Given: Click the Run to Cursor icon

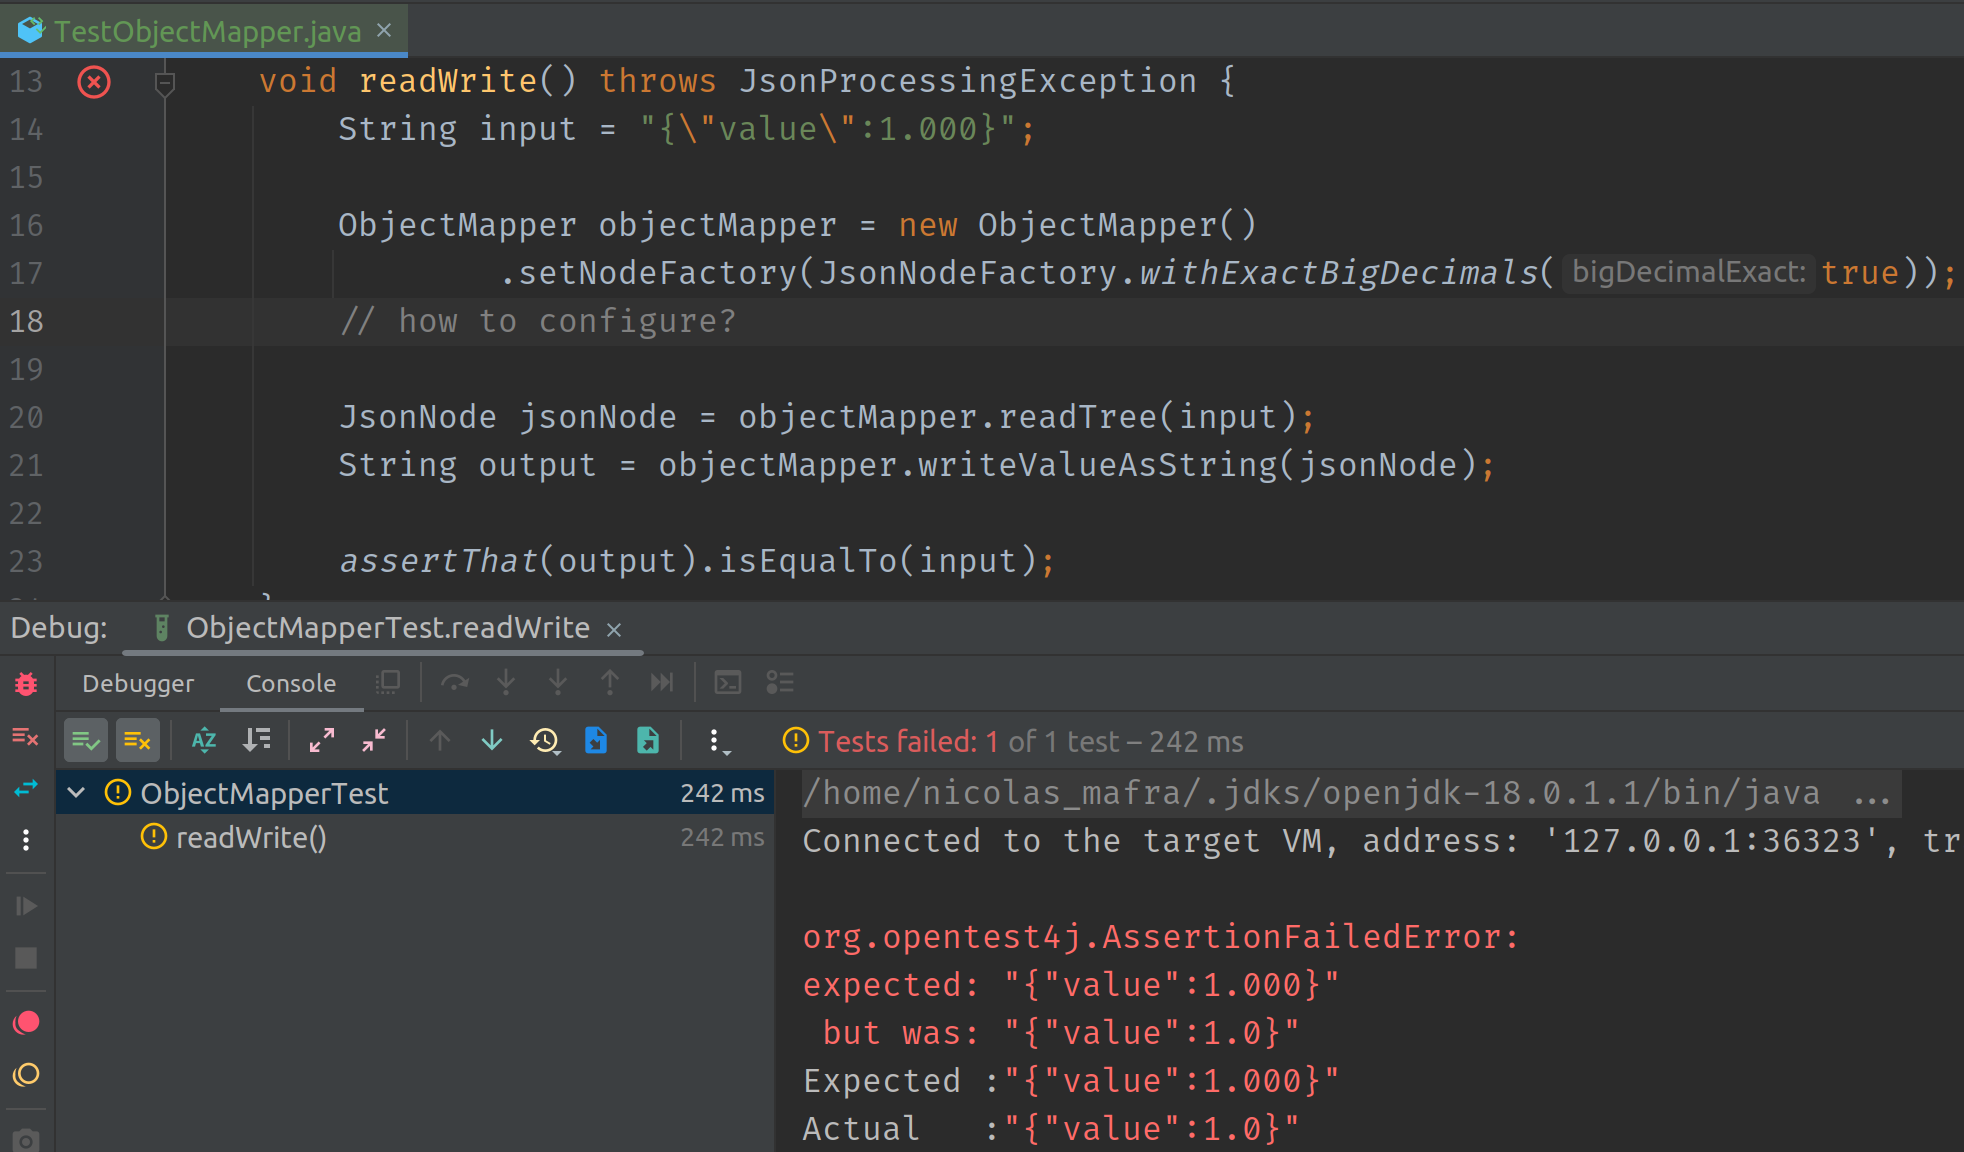Looking at the screenshot, I should (x=661, y=682).
